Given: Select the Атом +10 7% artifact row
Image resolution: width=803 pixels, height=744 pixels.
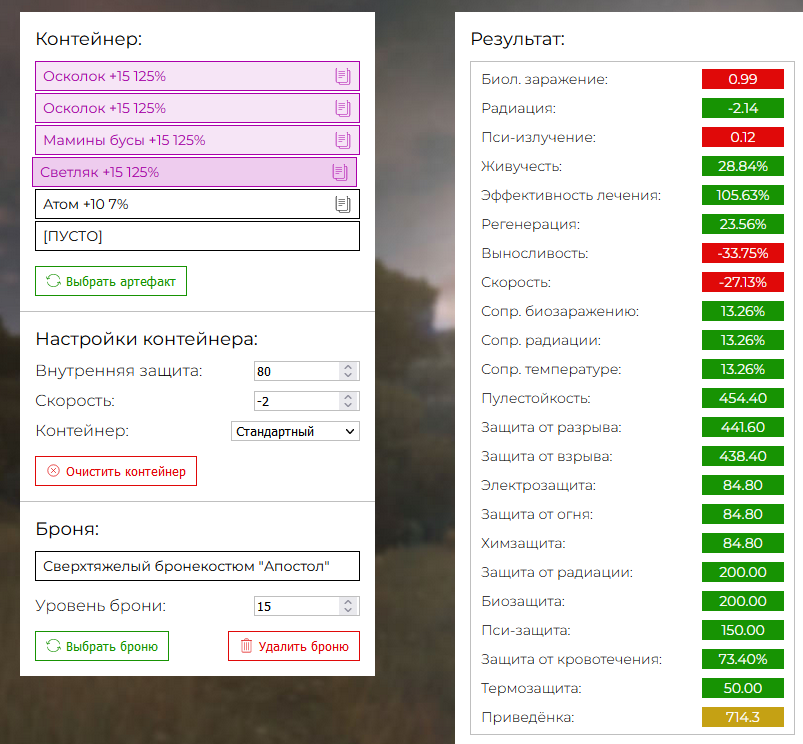Looking at the screenshot, I should [x=197, y=204].
